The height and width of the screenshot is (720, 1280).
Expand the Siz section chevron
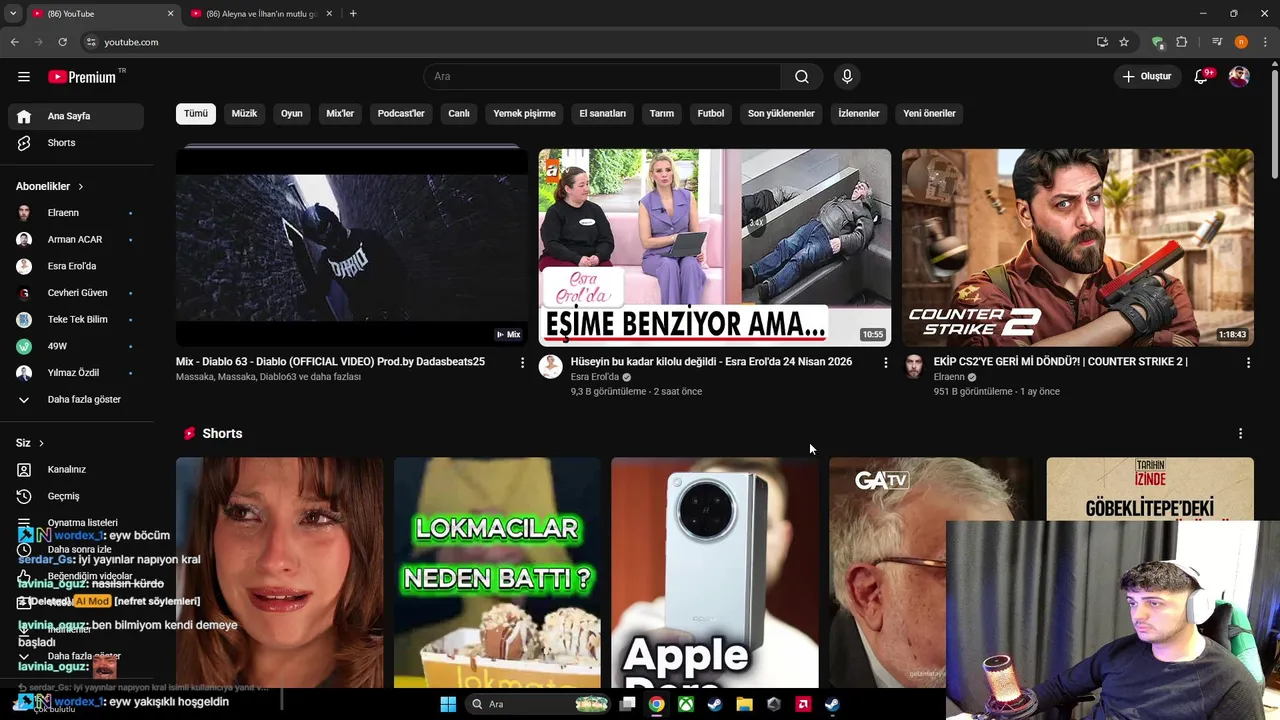pyautogui.click(x=41, y=443)
